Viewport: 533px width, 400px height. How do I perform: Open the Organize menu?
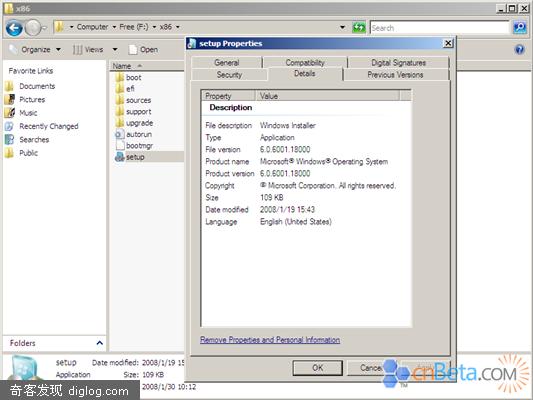pyautogui.click(x=41, y=50)
